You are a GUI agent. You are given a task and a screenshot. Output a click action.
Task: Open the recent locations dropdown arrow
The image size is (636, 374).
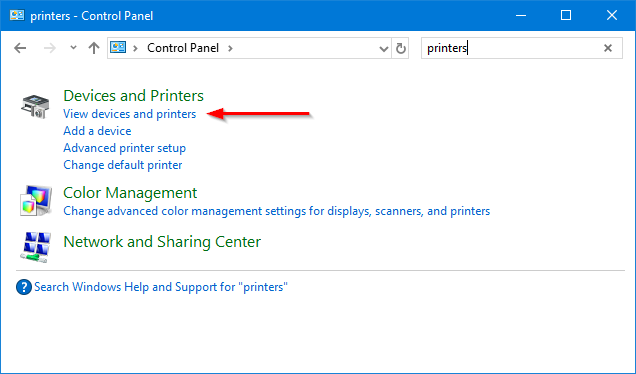(x=73, y=48)
